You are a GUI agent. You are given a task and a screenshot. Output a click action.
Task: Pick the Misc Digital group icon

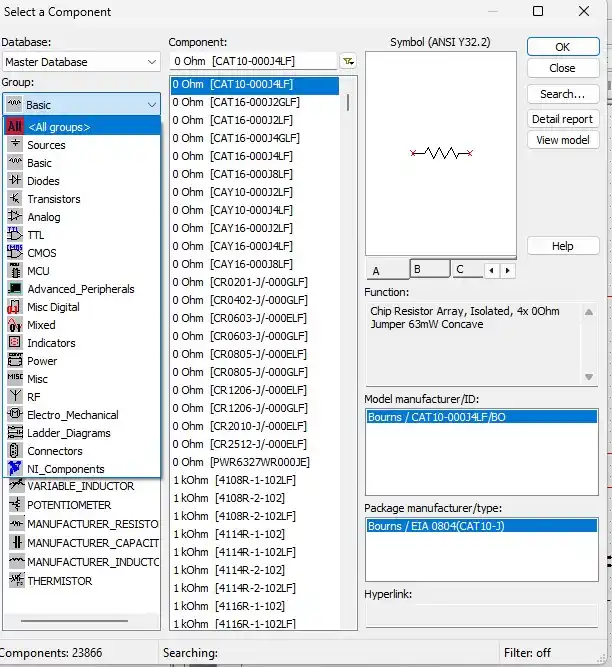tap(15, 306)
